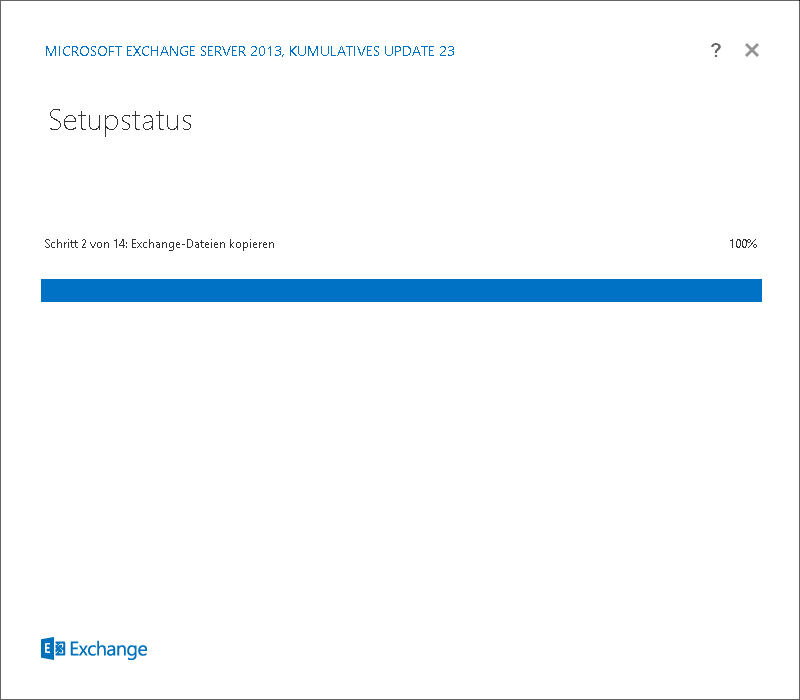Open setup help via the ? button
800x700 pixels.
tap(715, 50)
